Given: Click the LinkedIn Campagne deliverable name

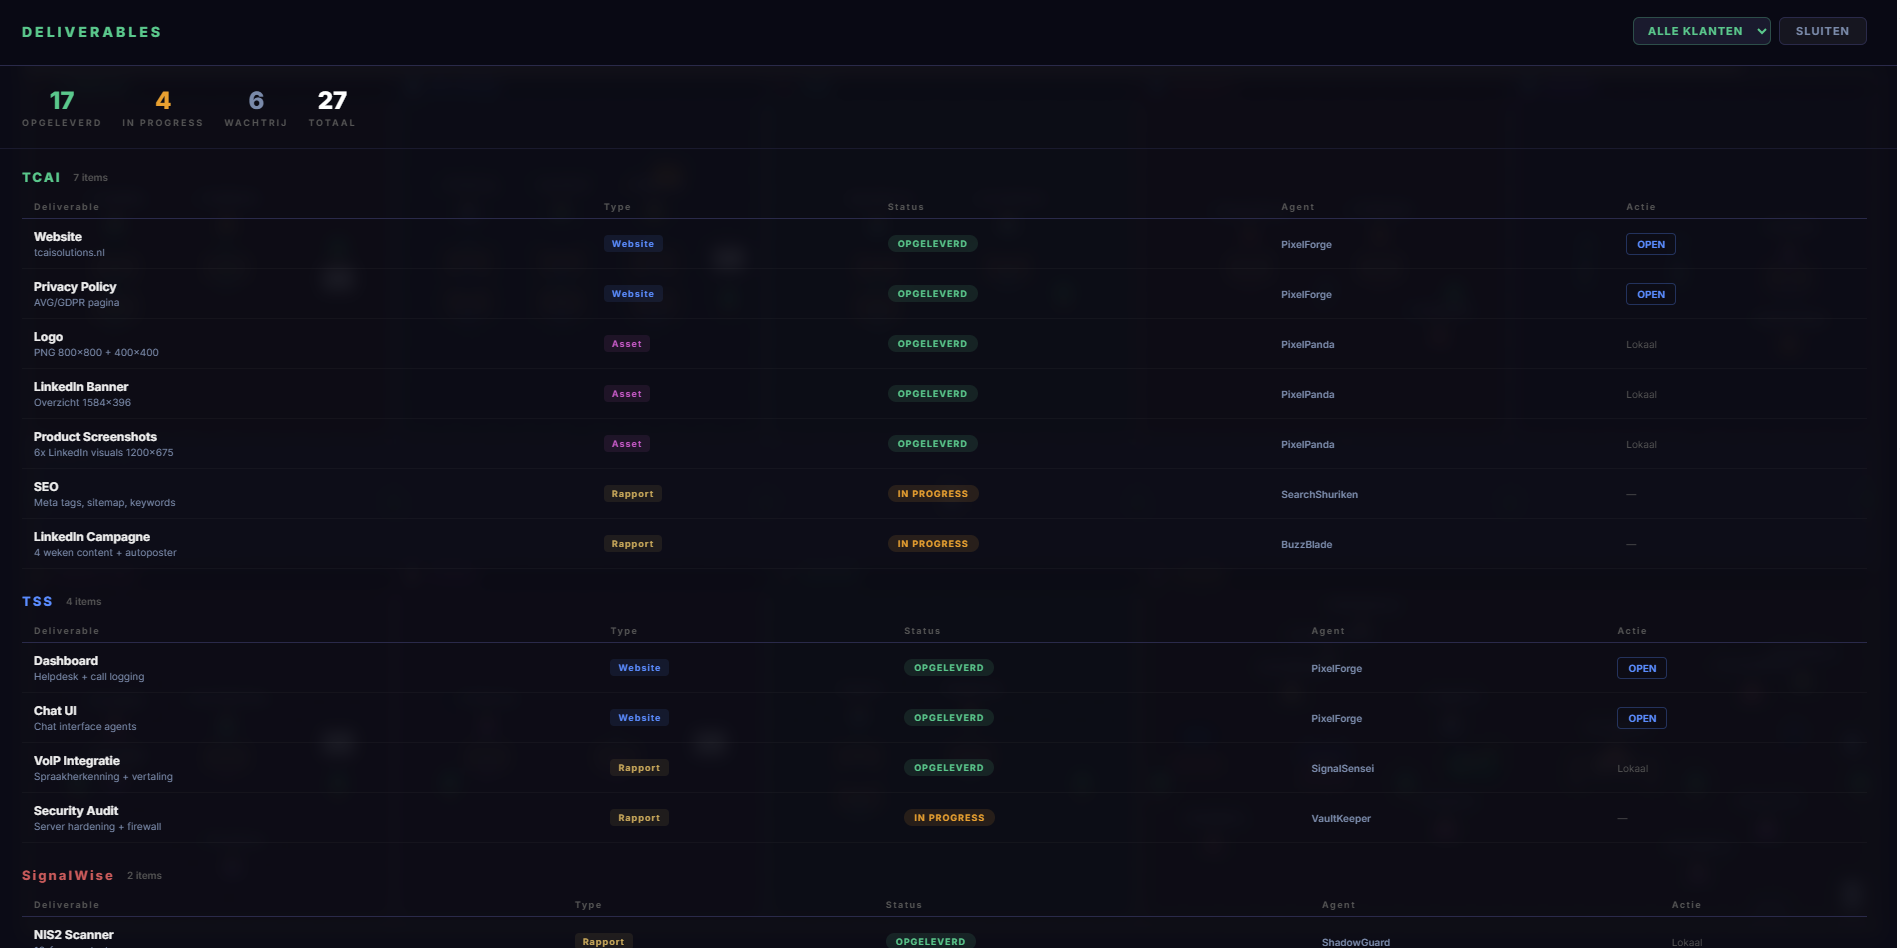Looking at the screenshot, I should click(x=92, y=537).
